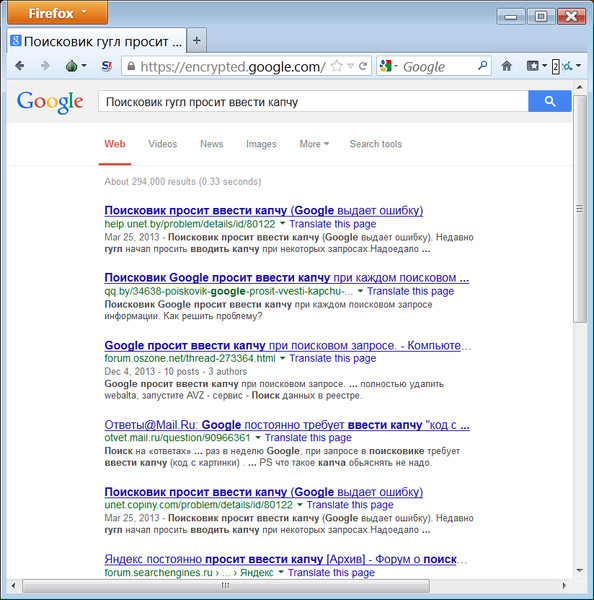The image size is (594, 600).
Task: Click the horizontal scrollbar left arrow
Action: pos(14,585)
